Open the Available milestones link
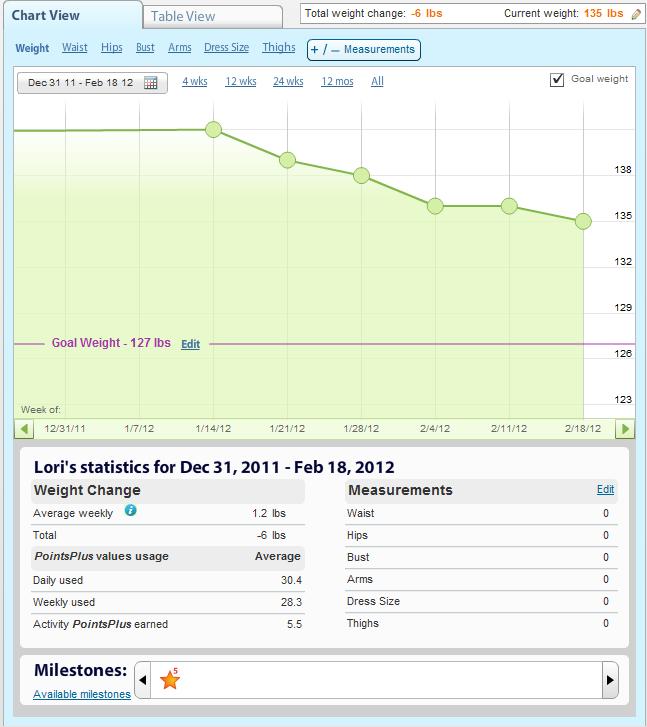The height and width of the screenshot is (727, 647). [81, 694]
